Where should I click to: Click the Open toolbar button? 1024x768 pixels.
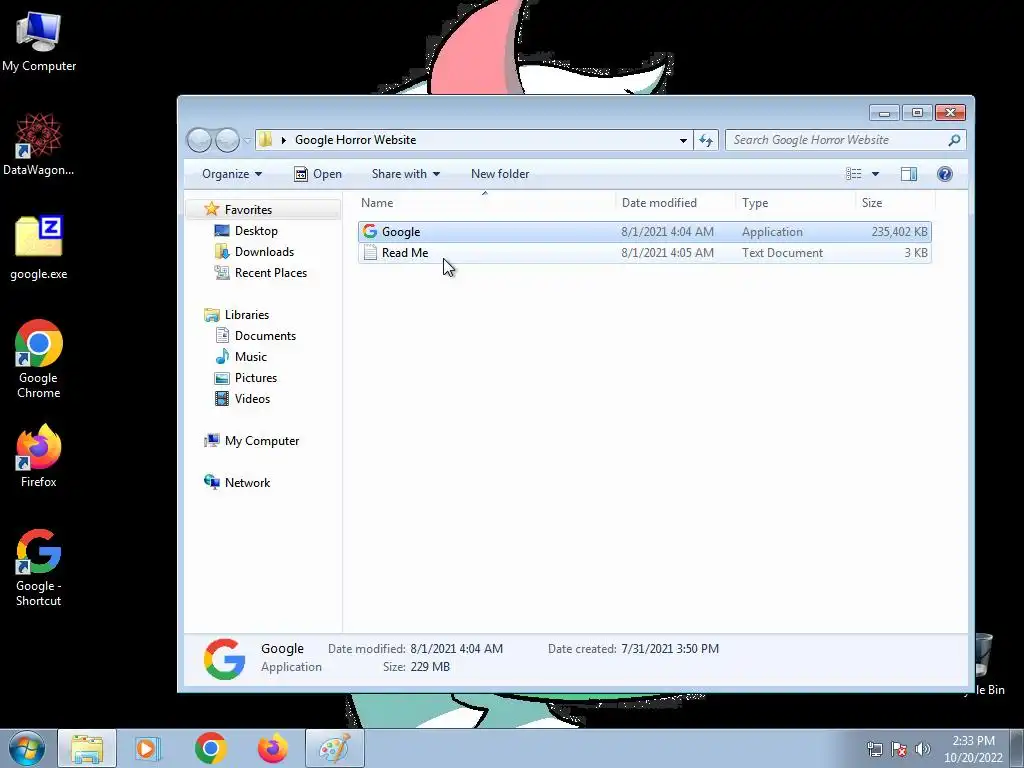(x=318, y=174)
